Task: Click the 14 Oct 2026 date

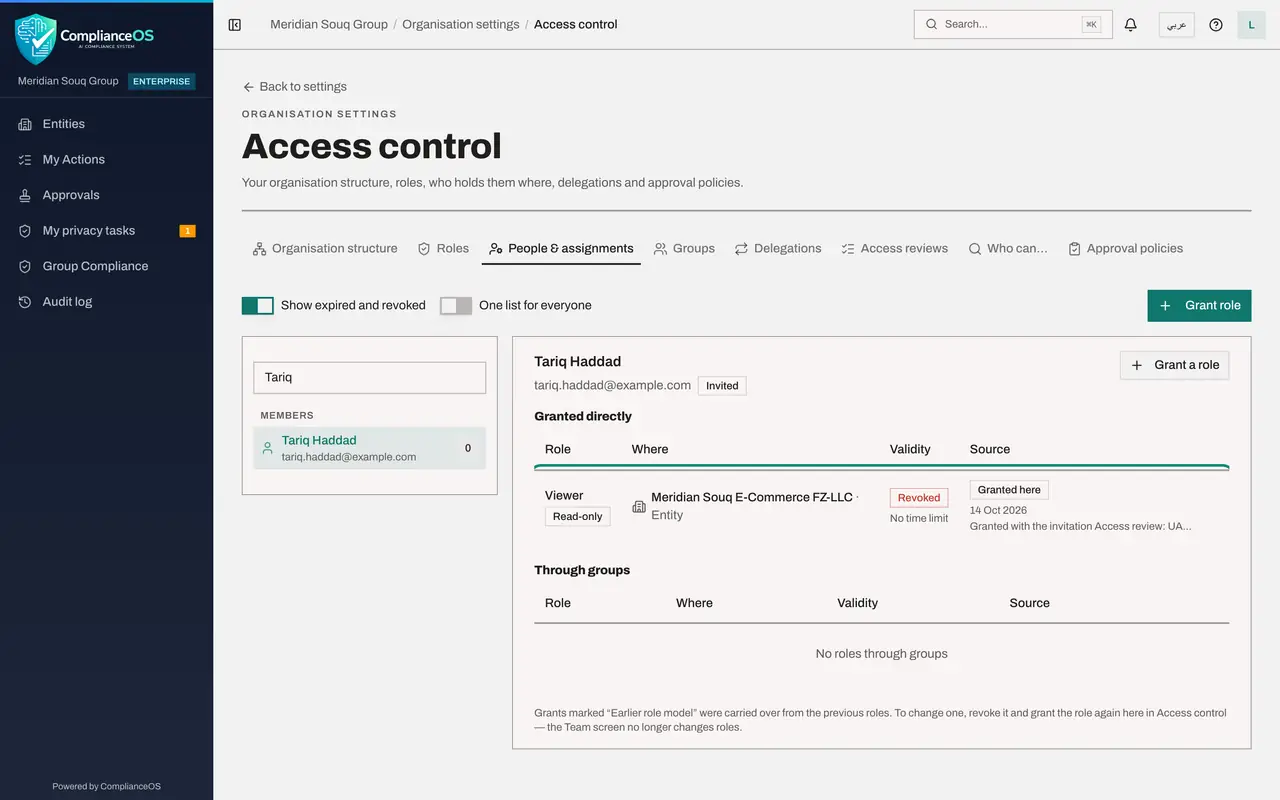Action: tap(998, 510)
